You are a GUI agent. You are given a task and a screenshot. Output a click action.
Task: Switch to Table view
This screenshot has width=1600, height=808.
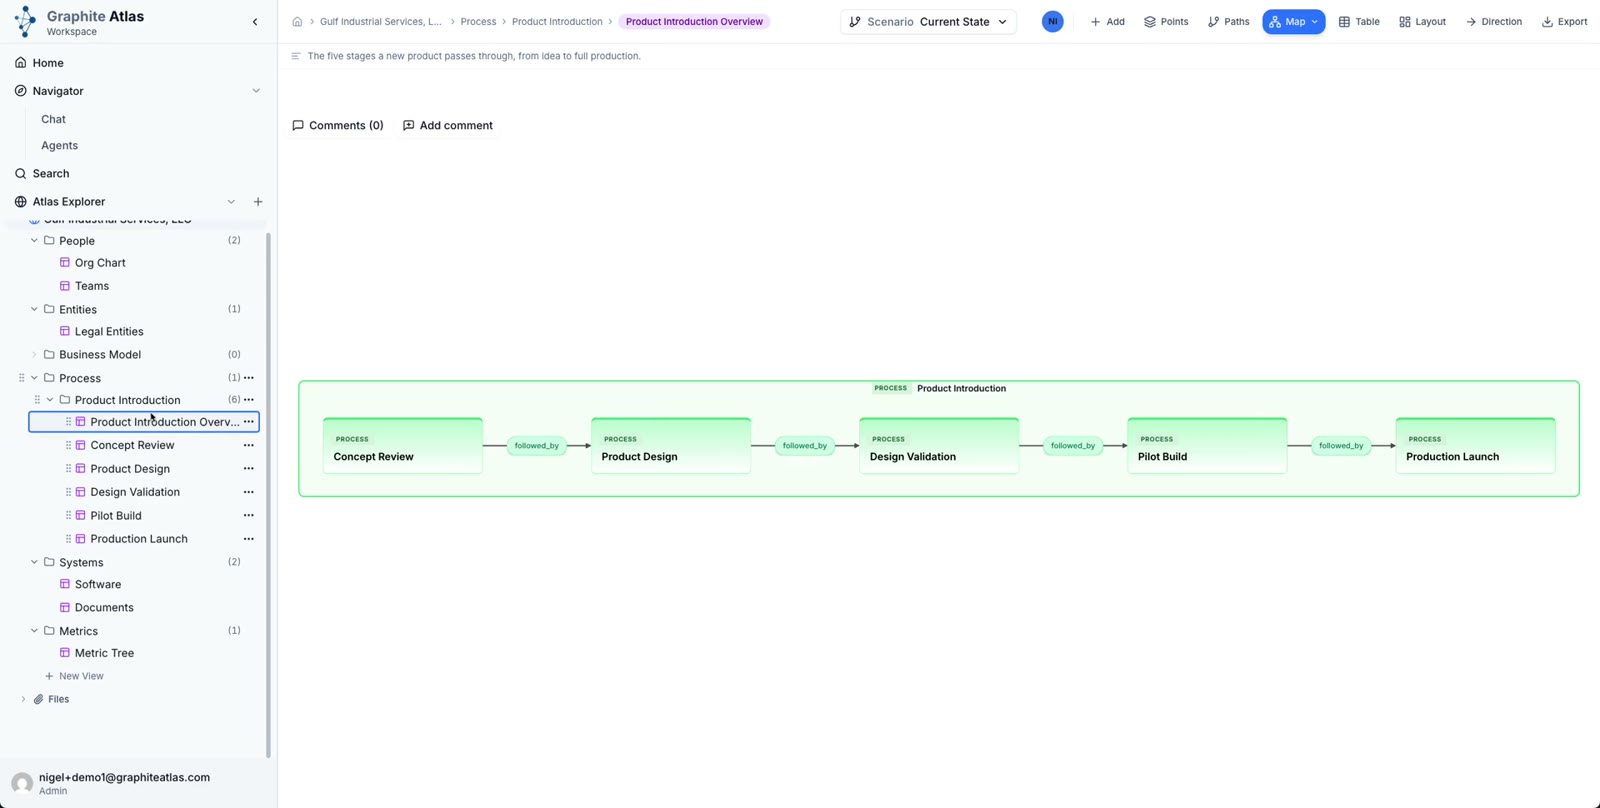point(1359,22)
